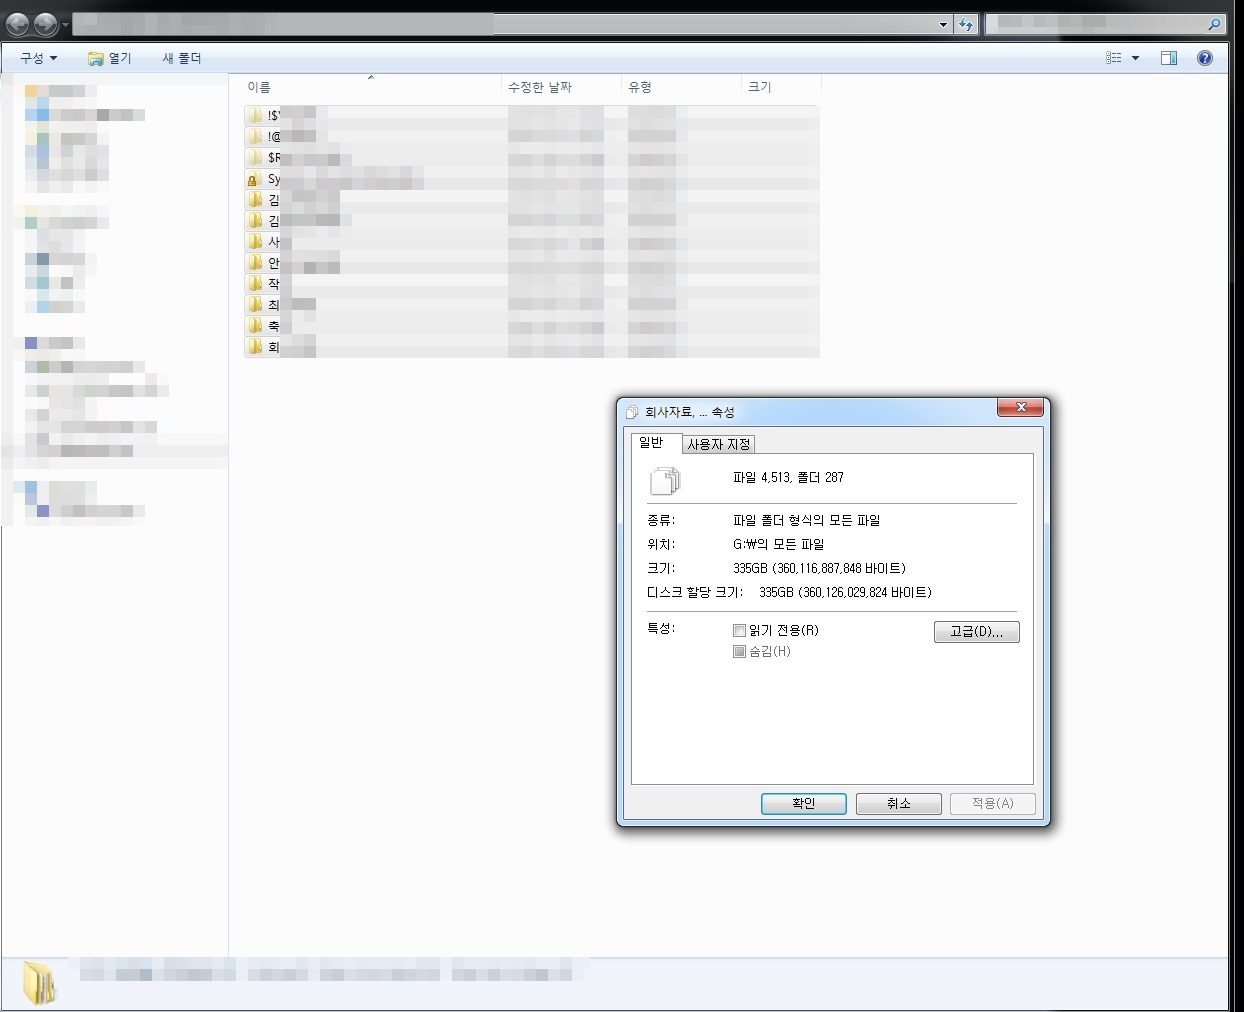Image resolution: width=1244 pixels, height=1012 pixels.
Task: Click the large folder icon in details pane
Action: [40, 983]
